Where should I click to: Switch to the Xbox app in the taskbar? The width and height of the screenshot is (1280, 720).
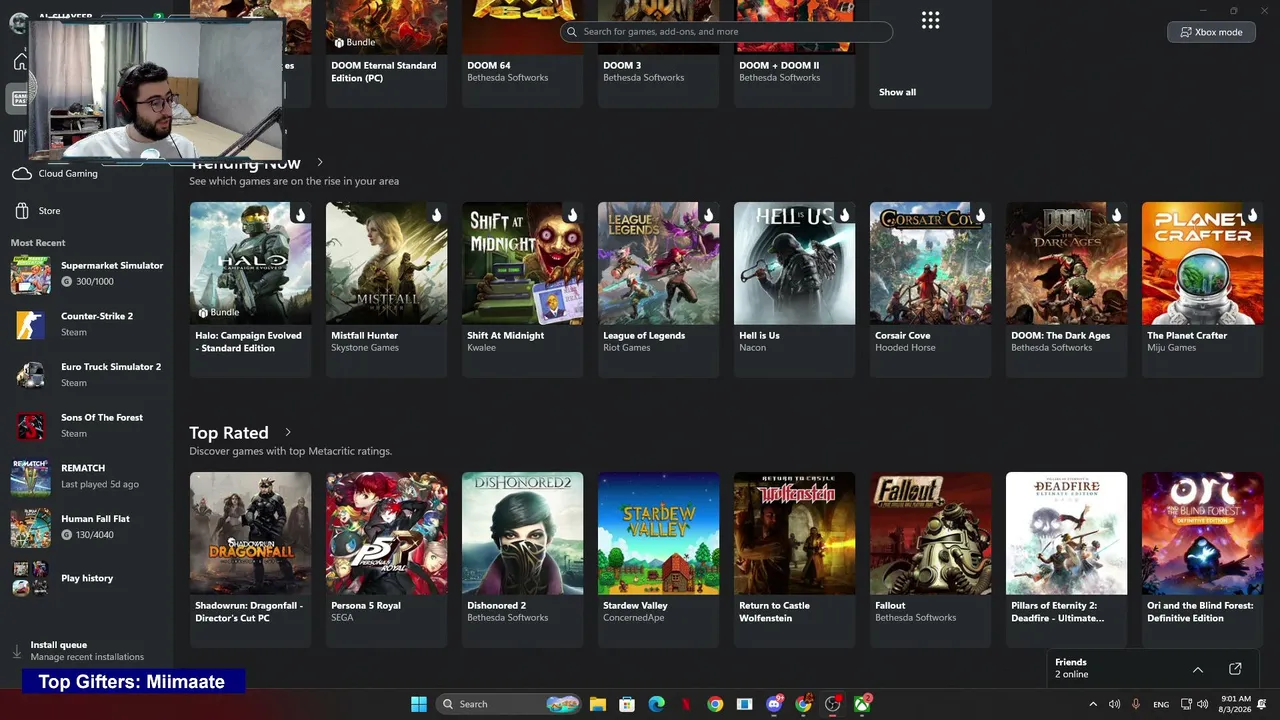click(x=862, y=704)
